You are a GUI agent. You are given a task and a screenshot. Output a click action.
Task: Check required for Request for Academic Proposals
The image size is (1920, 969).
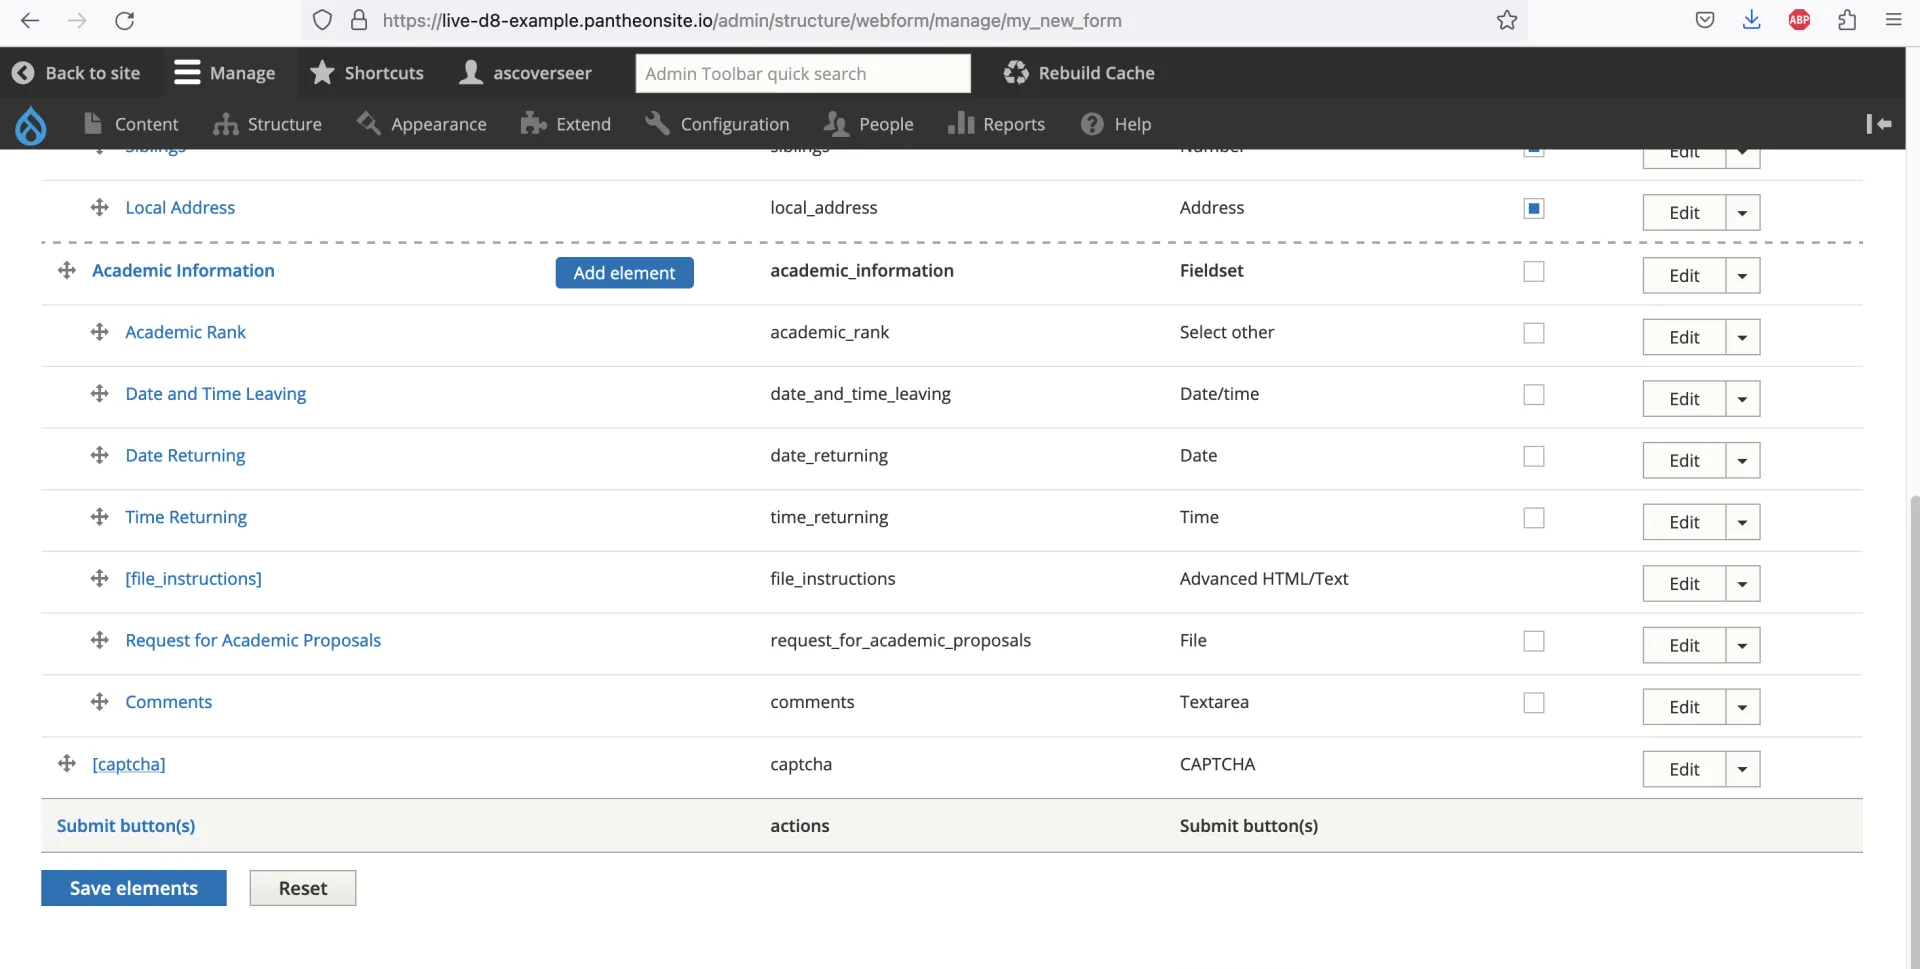coord(1534,641)
